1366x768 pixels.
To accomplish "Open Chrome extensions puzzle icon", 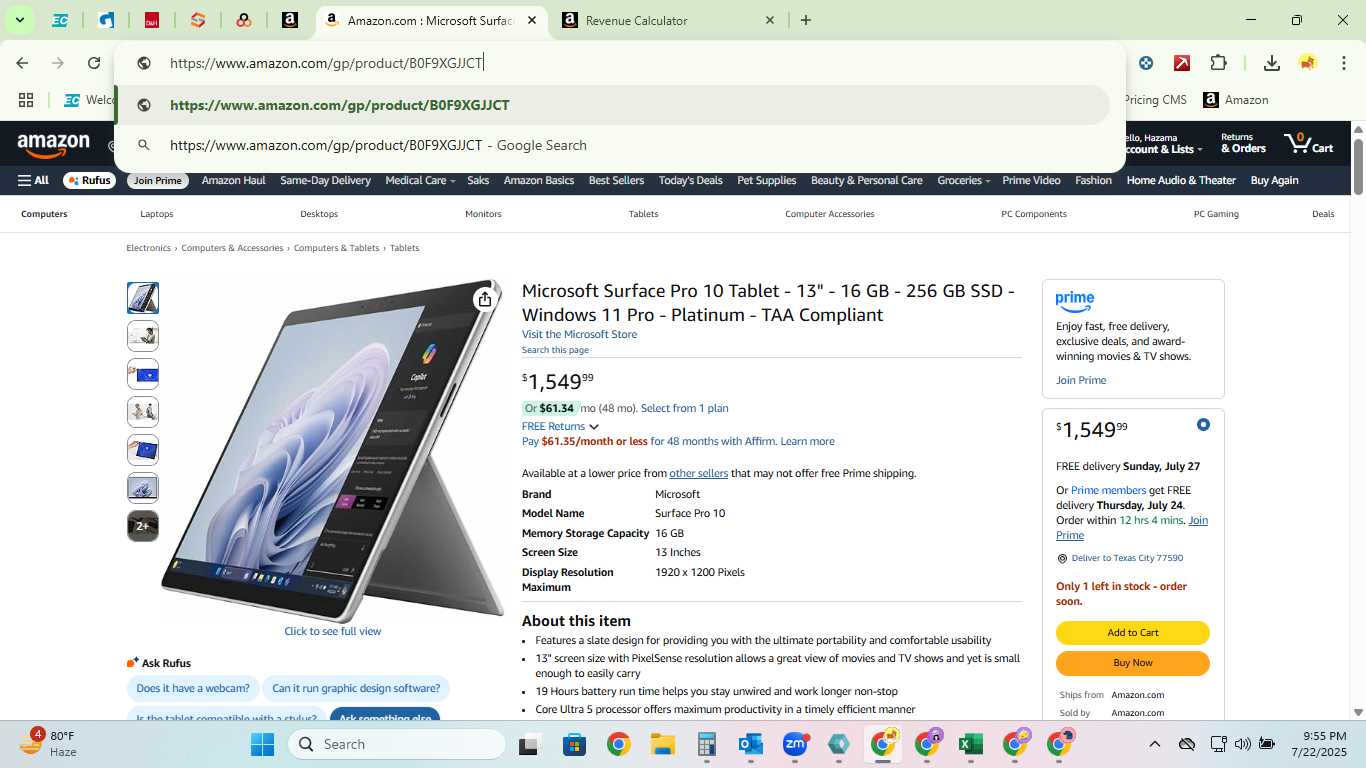I will pos(1218,63).
